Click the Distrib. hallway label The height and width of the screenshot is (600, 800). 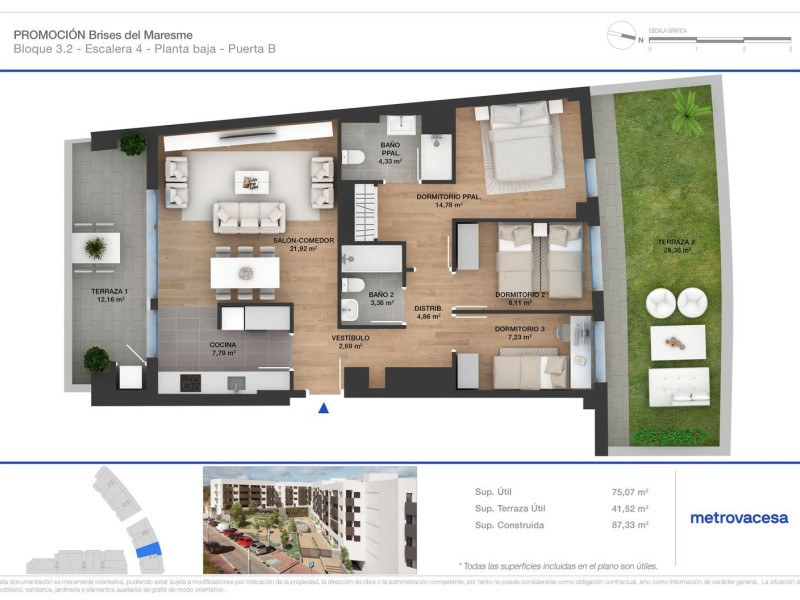click(428, 309)
